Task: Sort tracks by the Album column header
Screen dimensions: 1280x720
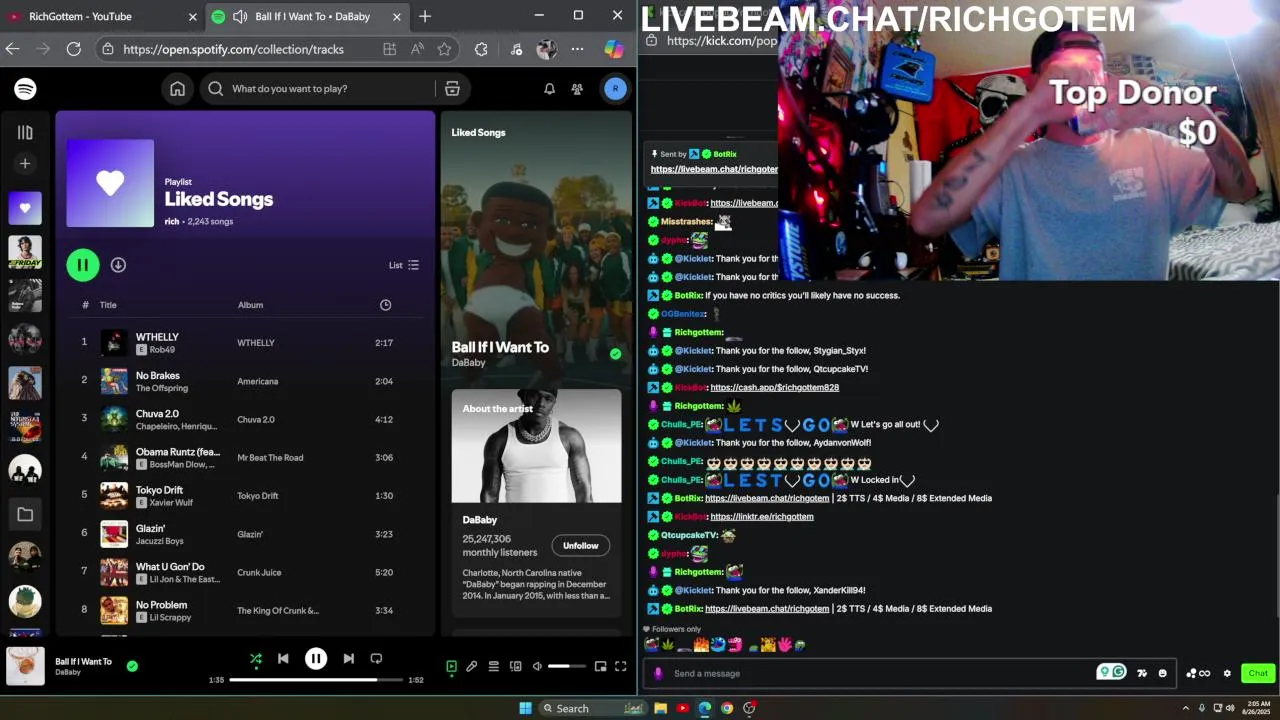Action: [x=250, y=305]
